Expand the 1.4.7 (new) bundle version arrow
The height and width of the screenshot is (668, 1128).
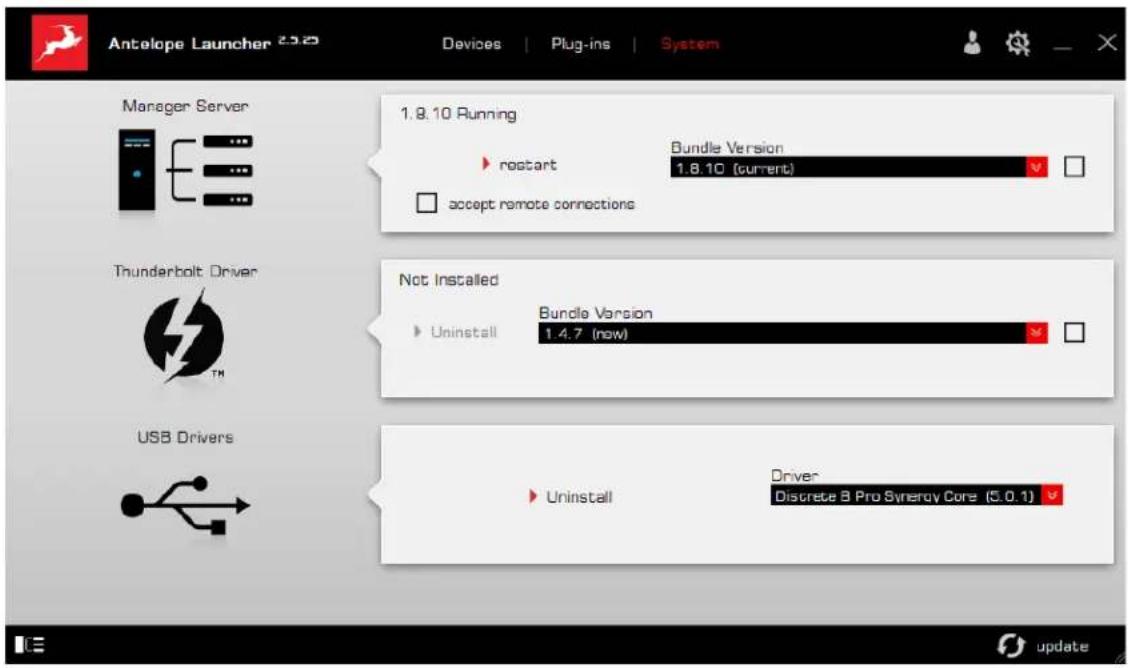1037,333
